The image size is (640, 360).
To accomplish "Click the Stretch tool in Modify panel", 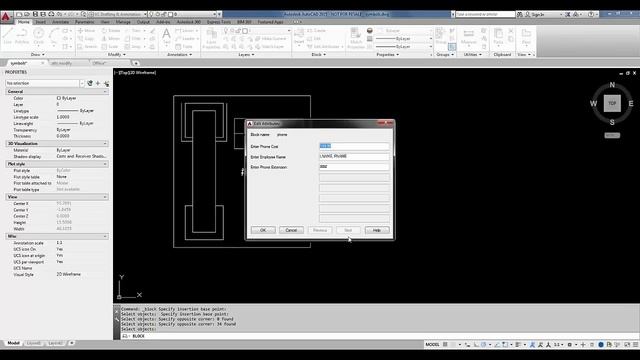I will click(x=87, y=47).
